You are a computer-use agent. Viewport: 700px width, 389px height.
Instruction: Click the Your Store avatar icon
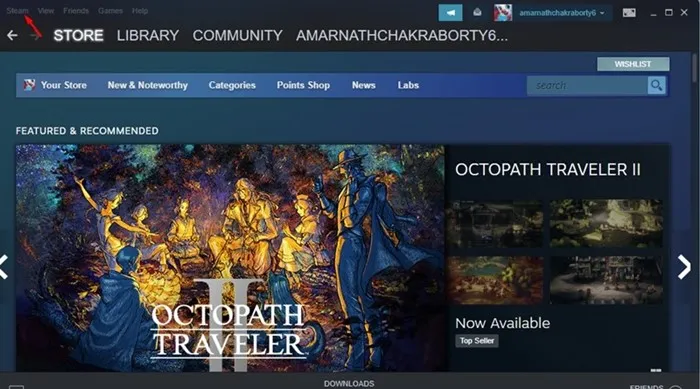pos(29,85)
